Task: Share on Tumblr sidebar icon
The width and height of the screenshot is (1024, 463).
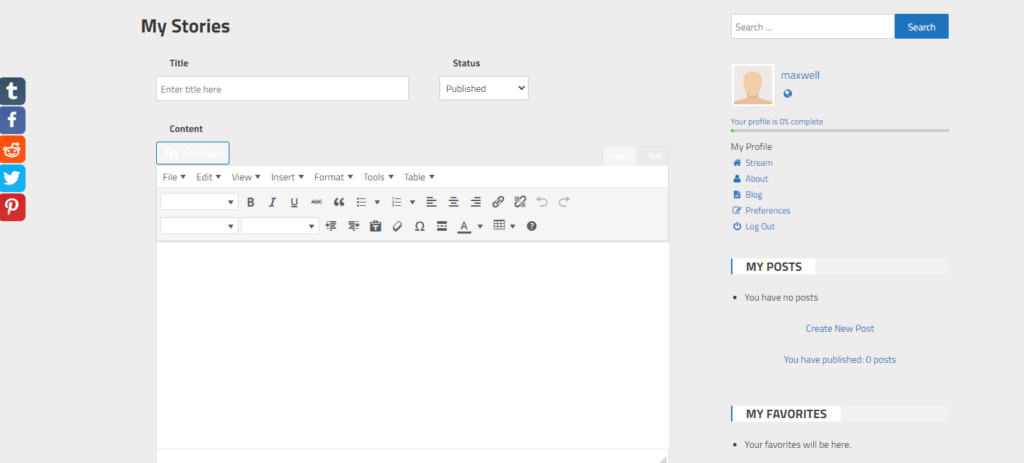Action: [x=12, y=91]
